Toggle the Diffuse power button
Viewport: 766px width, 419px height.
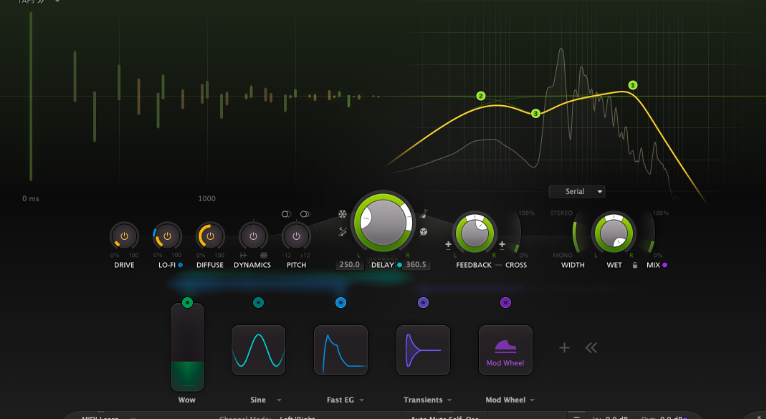[210, 236]
